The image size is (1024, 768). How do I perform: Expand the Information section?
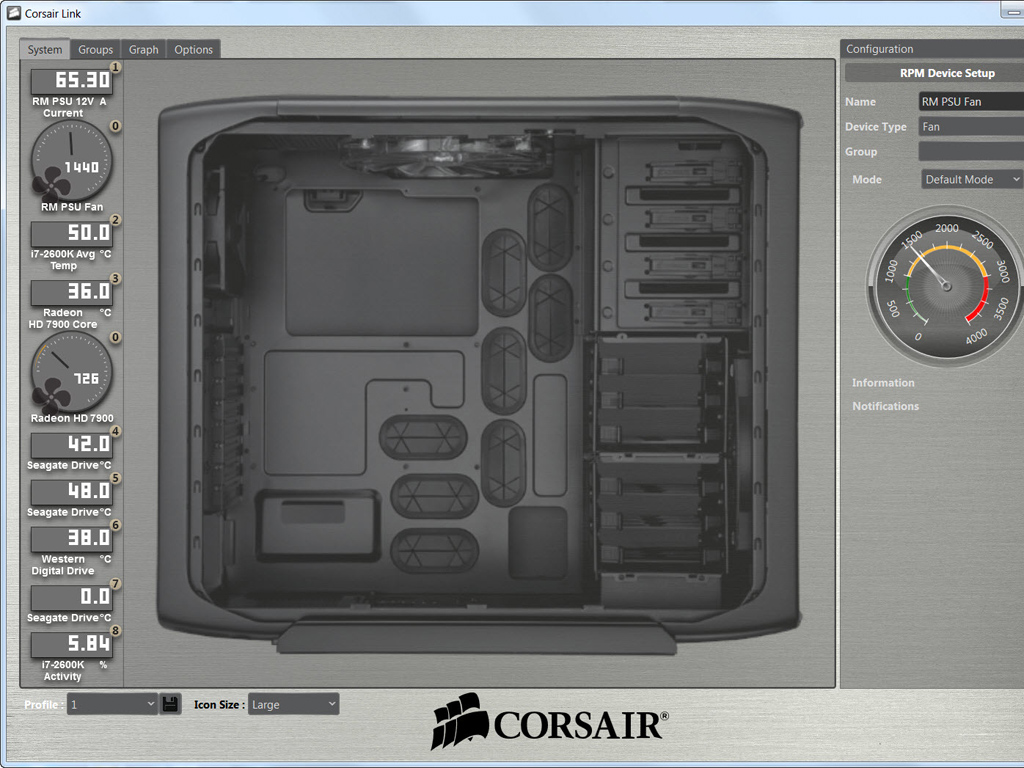click(x=883, y=383)
